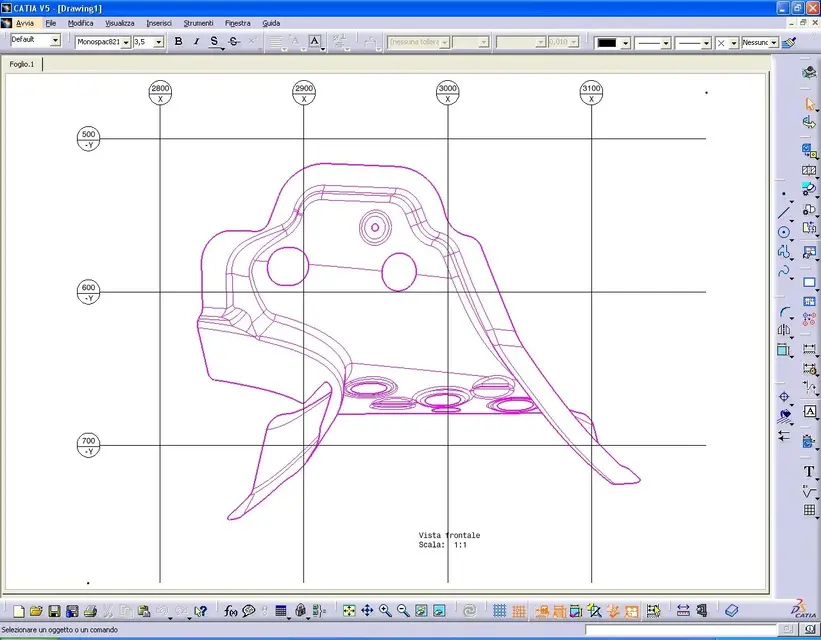821x640 pixels.
Task: Expand the font size 3,5 dropdown
Action: pyautogui.click(x=159, y=42)
